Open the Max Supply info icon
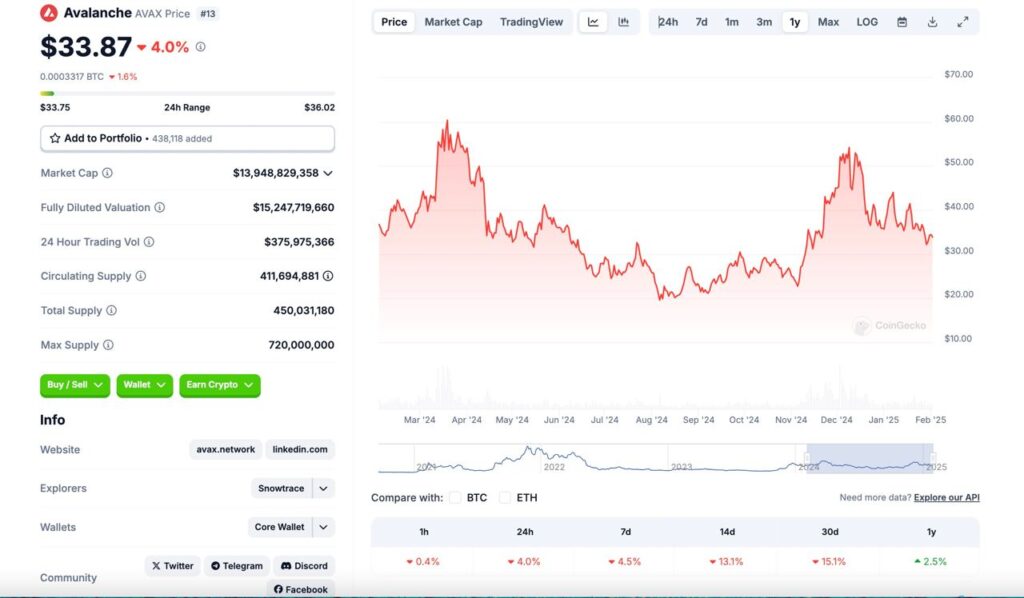The image size is (1024, 598). (108, 345)
